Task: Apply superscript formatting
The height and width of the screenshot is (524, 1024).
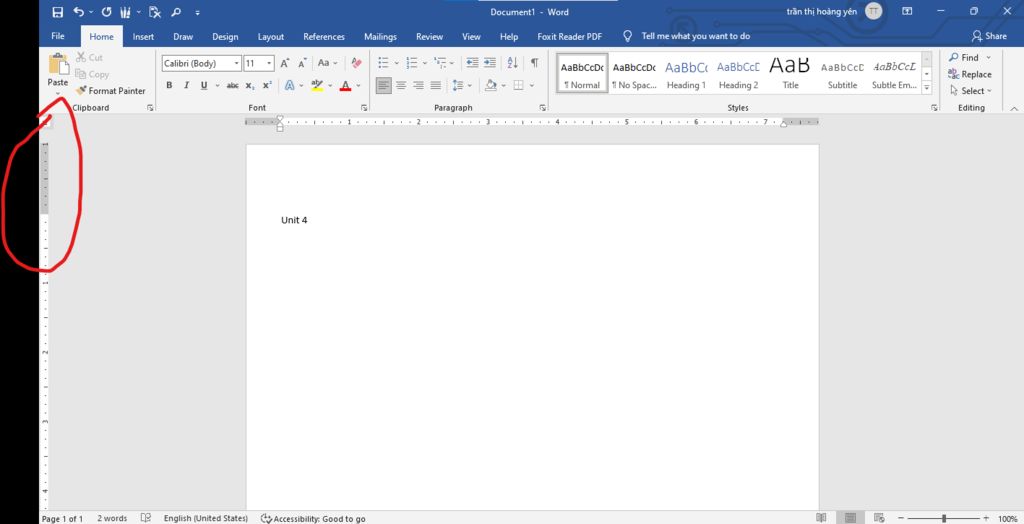Action: click(267, 86)
